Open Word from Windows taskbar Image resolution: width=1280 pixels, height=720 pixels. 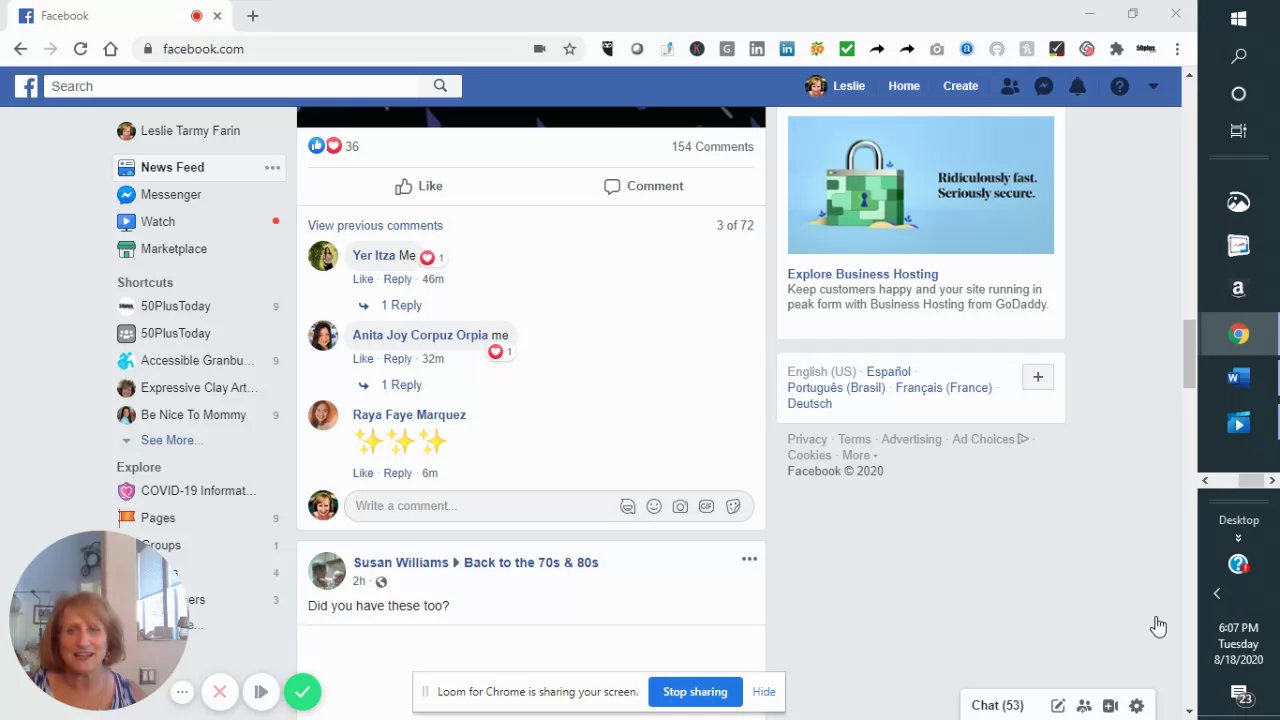coord(1238,378)
